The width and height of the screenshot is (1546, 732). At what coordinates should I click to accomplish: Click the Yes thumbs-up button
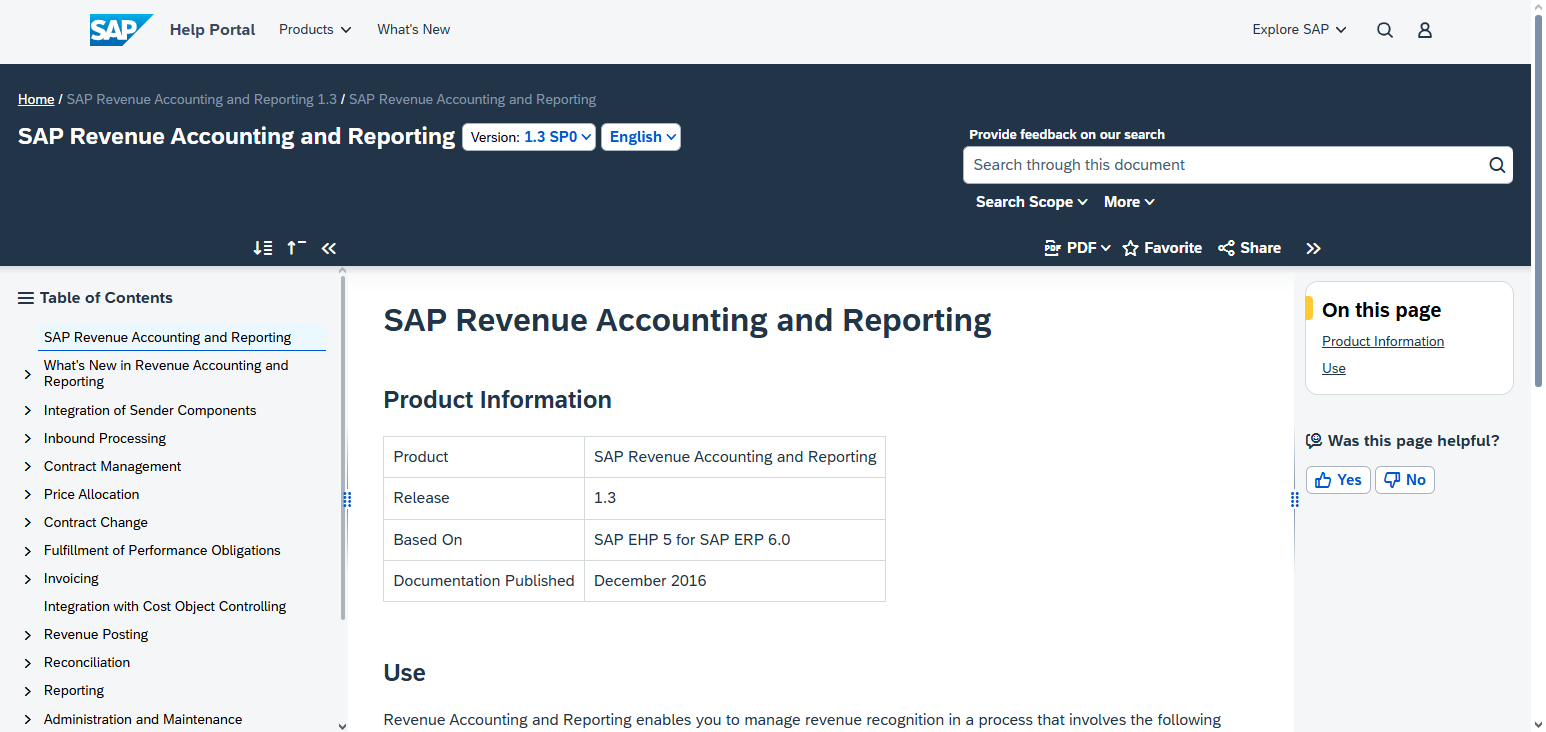1338,480
